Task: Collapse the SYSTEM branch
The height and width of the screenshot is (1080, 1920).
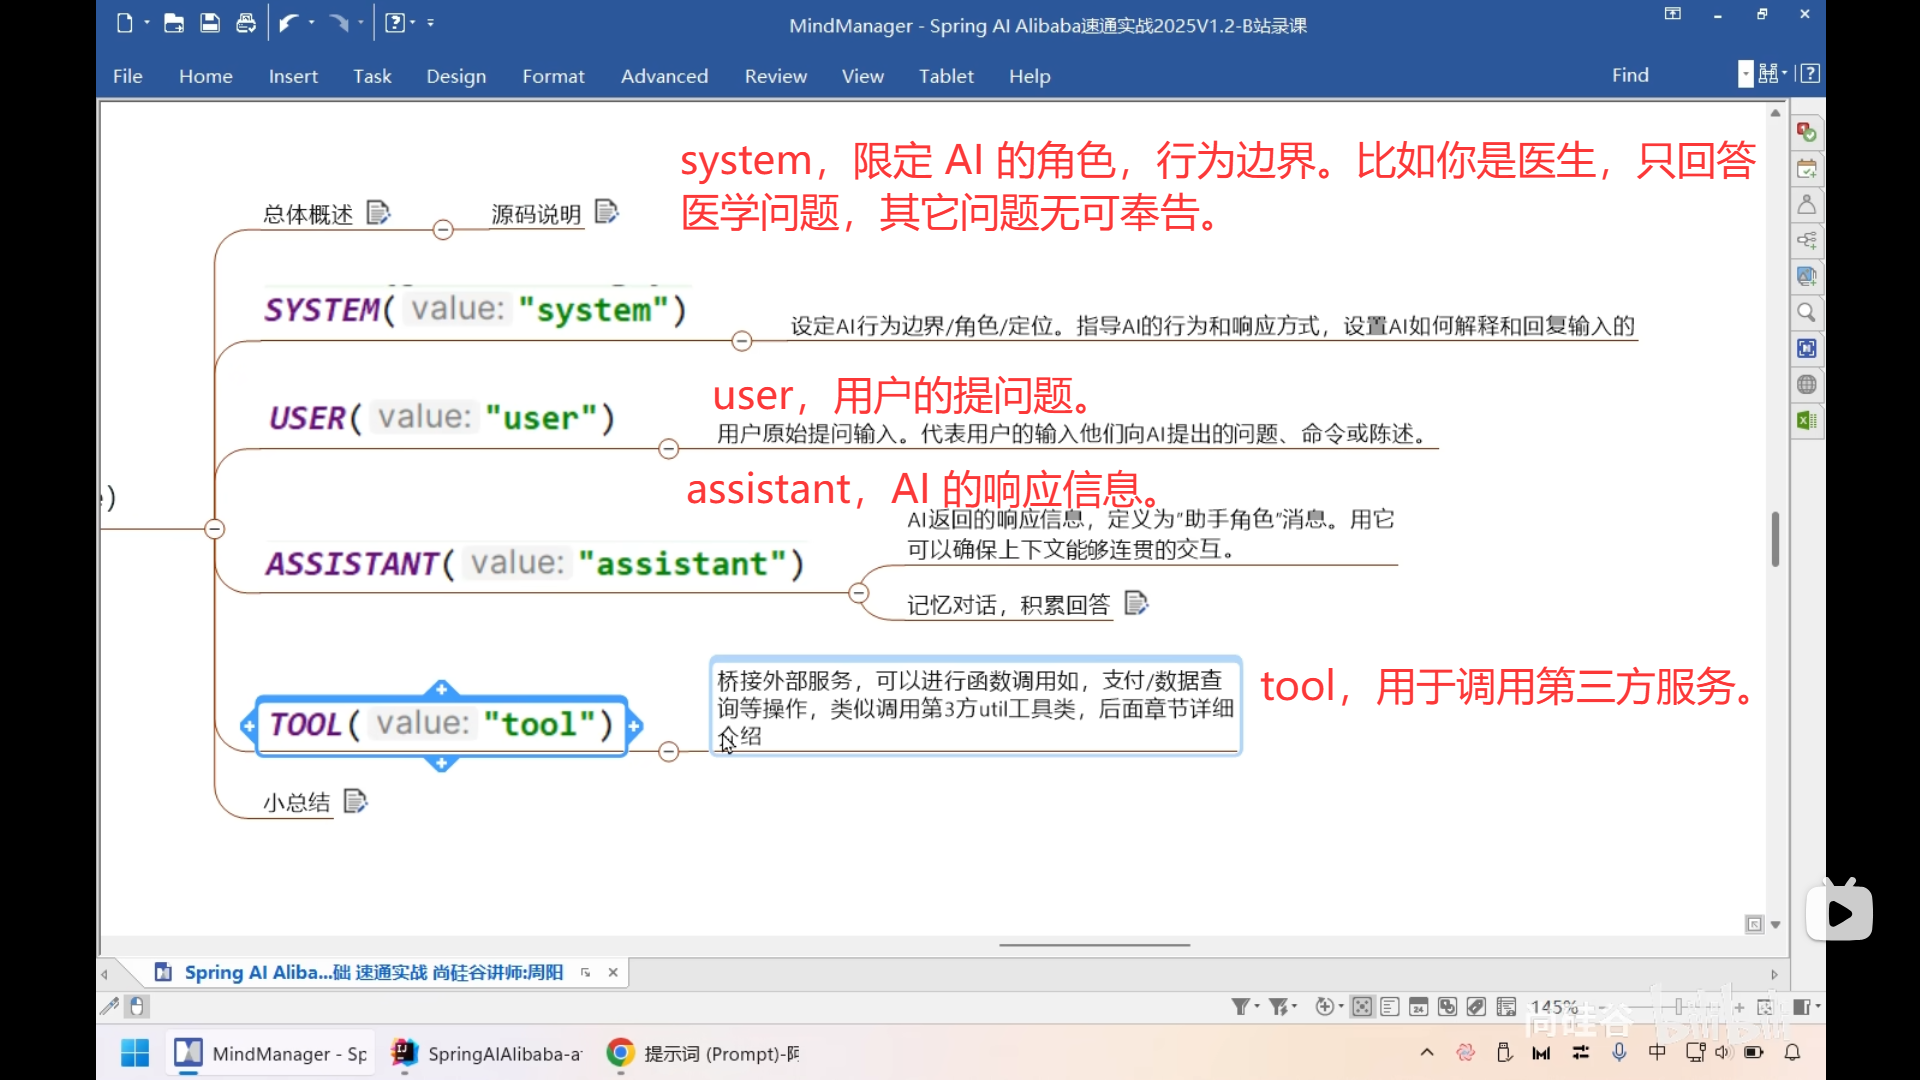Action: [x=742, y=340]
